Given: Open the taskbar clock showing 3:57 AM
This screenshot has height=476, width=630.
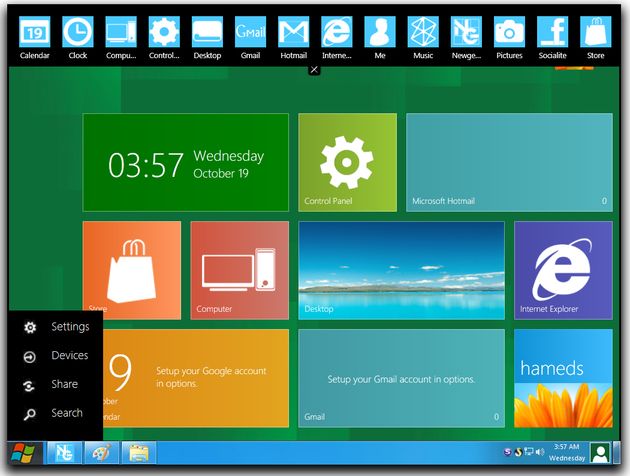Looking at the screenshot, I should (567, 452).
